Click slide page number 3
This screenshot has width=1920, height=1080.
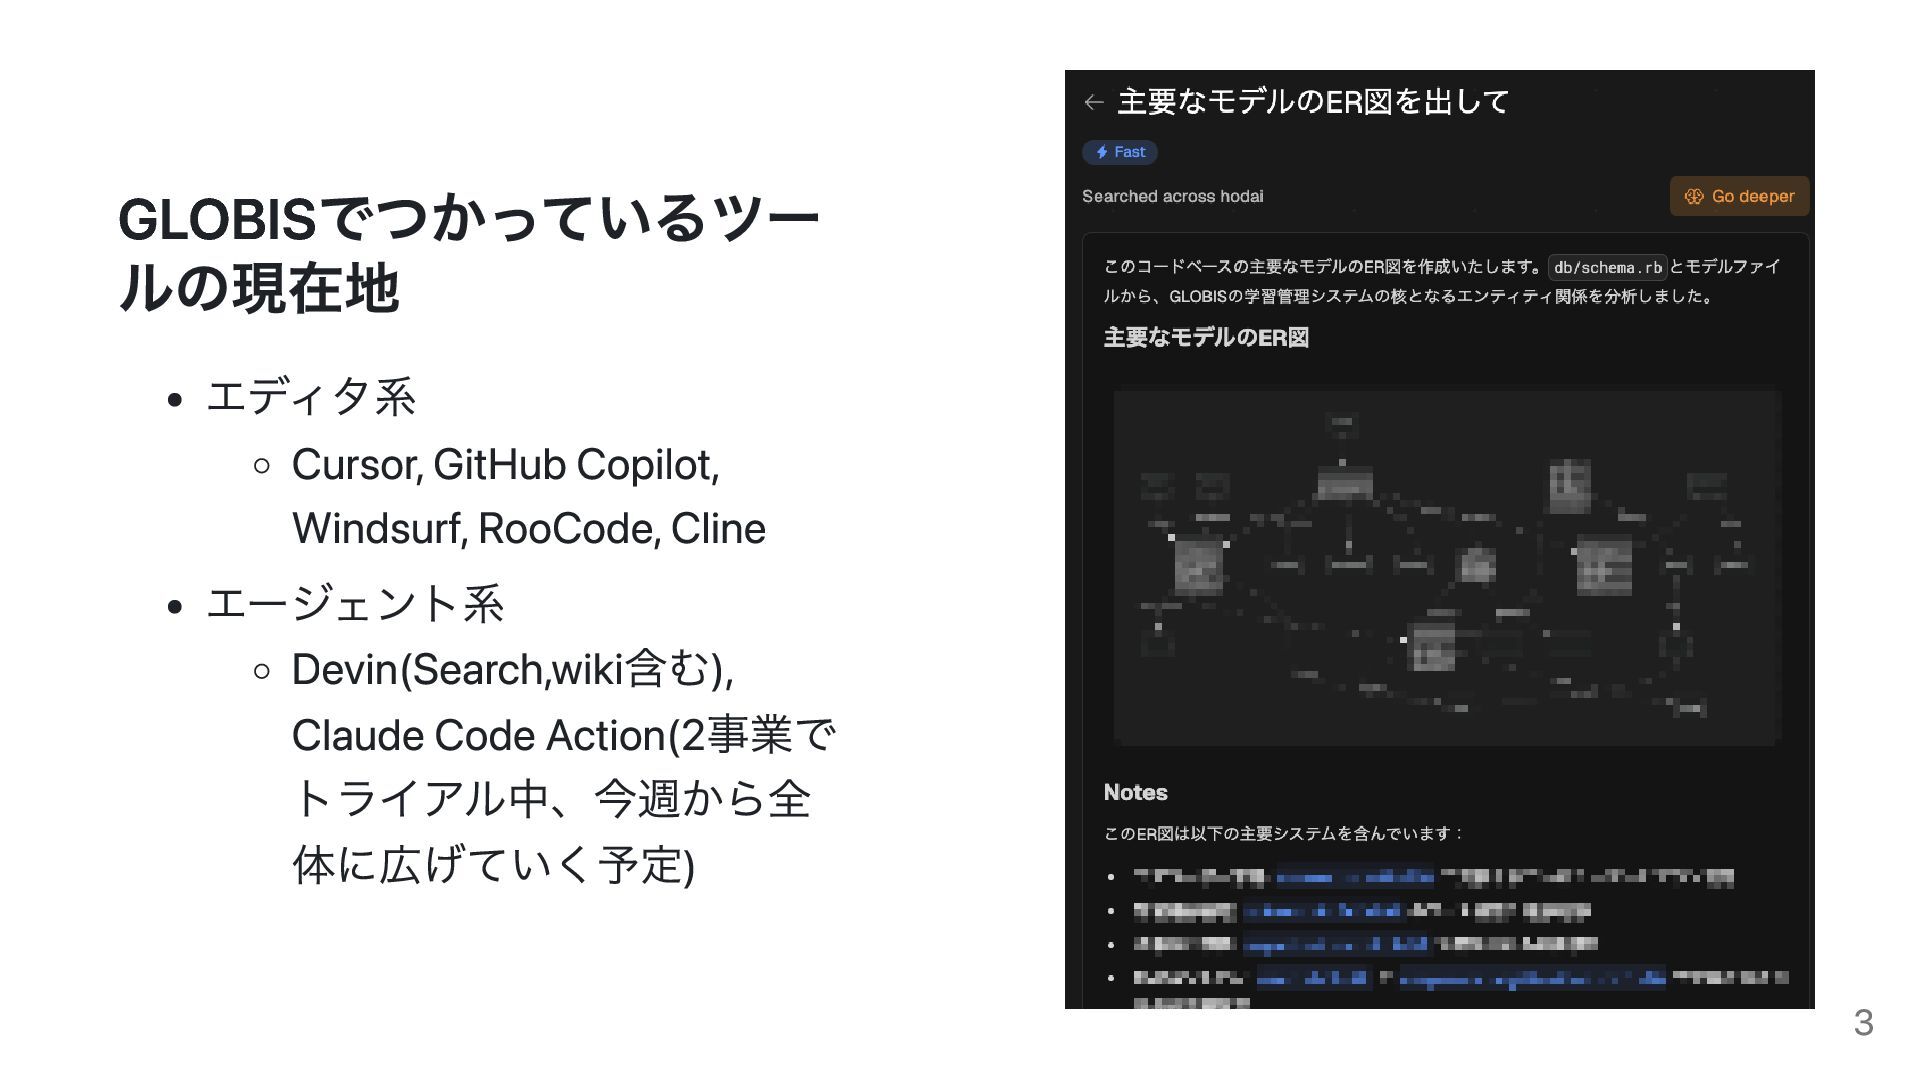1863,1022
